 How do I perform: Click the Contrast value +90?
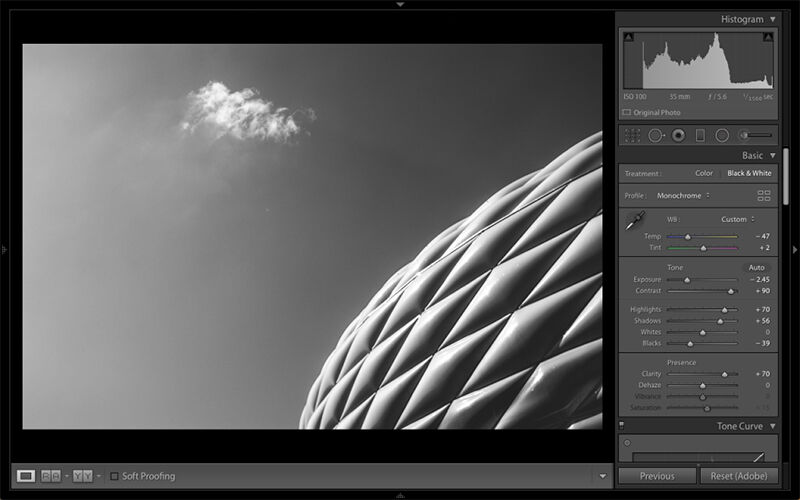(763, 291)
